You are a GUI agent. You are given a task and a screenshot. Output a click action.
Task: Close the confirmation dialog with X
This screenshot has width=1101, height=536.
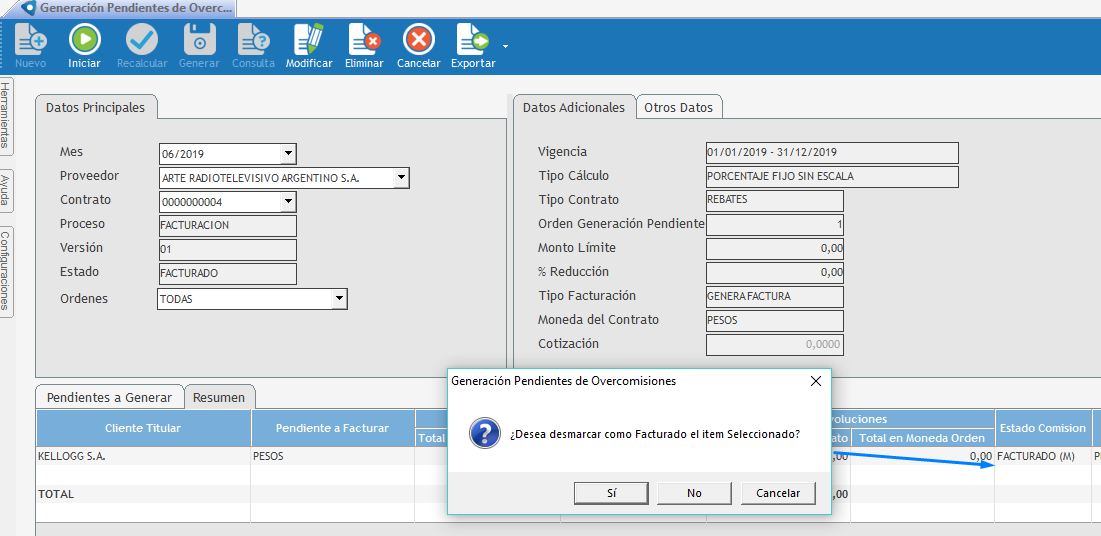pos(815,381)
